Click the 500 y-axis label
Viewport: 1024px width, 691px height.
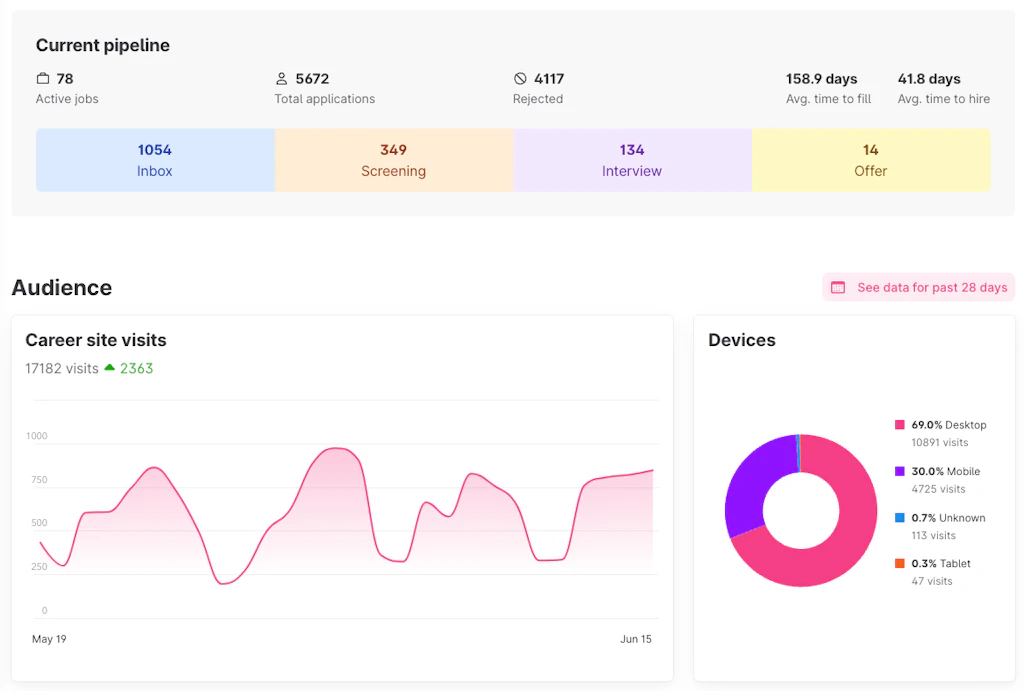click(x=39, y=522)
